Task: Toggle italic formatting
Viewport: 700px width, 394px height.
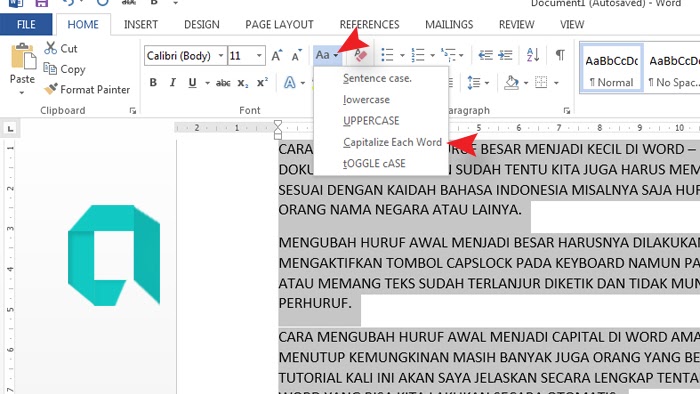Action: point(172,83)
